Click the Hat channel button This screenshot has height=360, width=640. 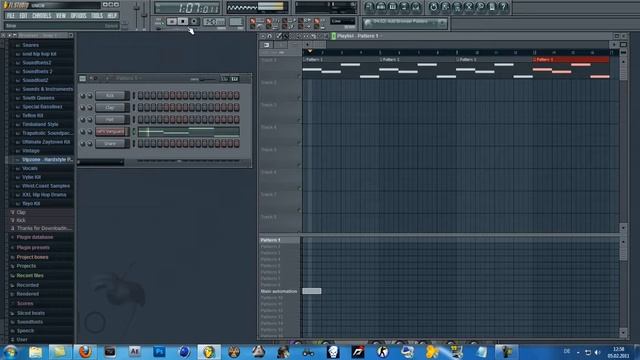point(110,119)
